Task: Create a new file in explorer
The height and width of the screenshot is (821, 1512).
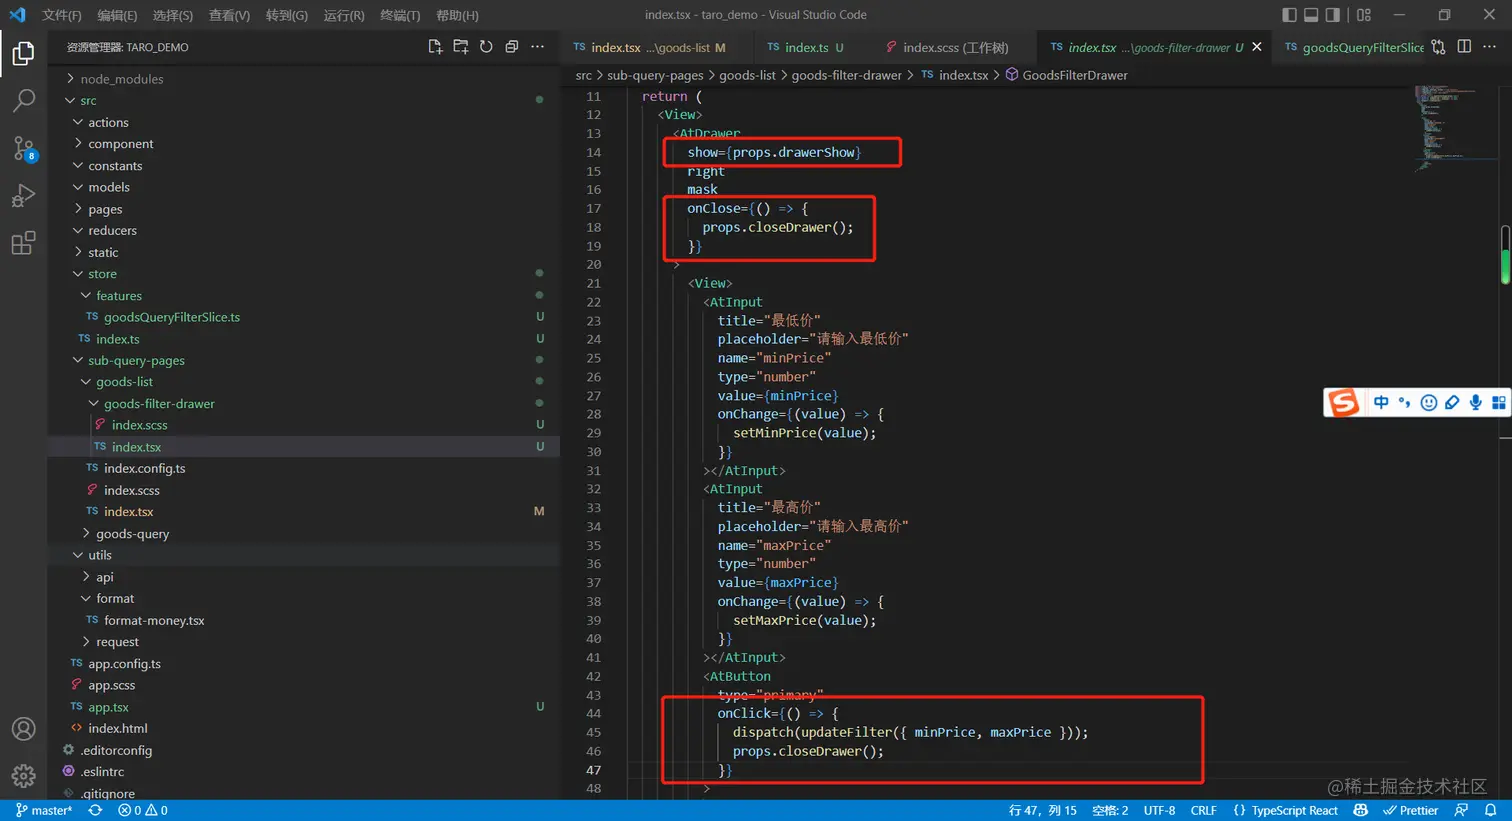Action: point(435,47)
